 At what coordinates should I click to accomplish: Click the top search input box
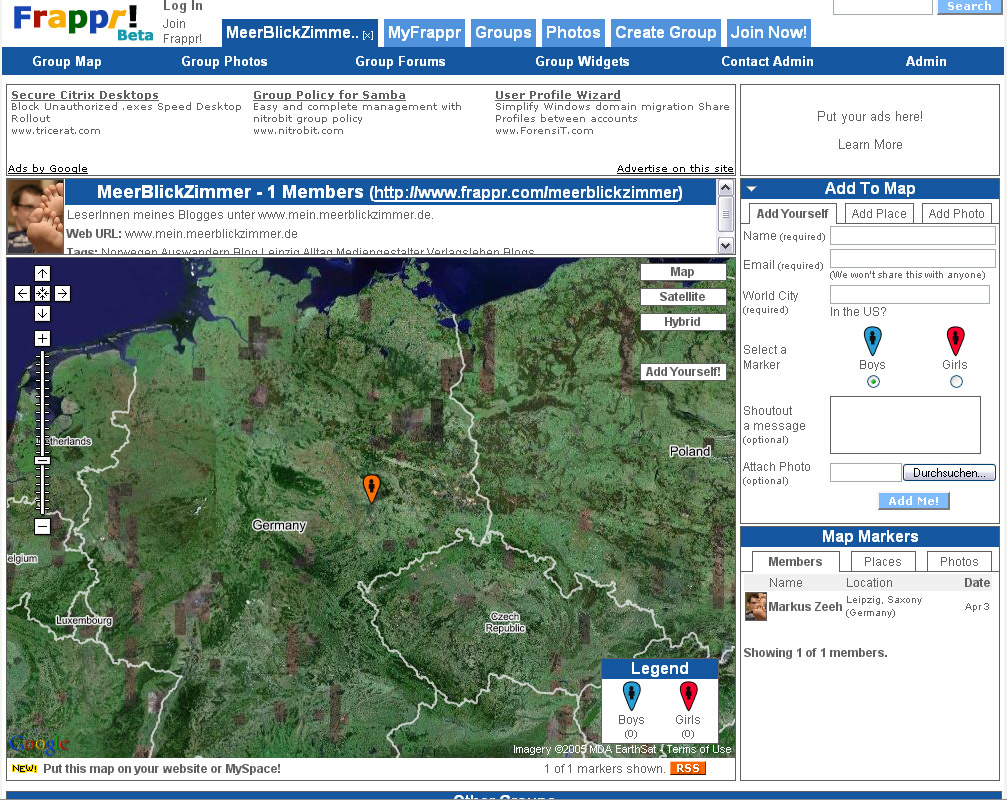882,6
